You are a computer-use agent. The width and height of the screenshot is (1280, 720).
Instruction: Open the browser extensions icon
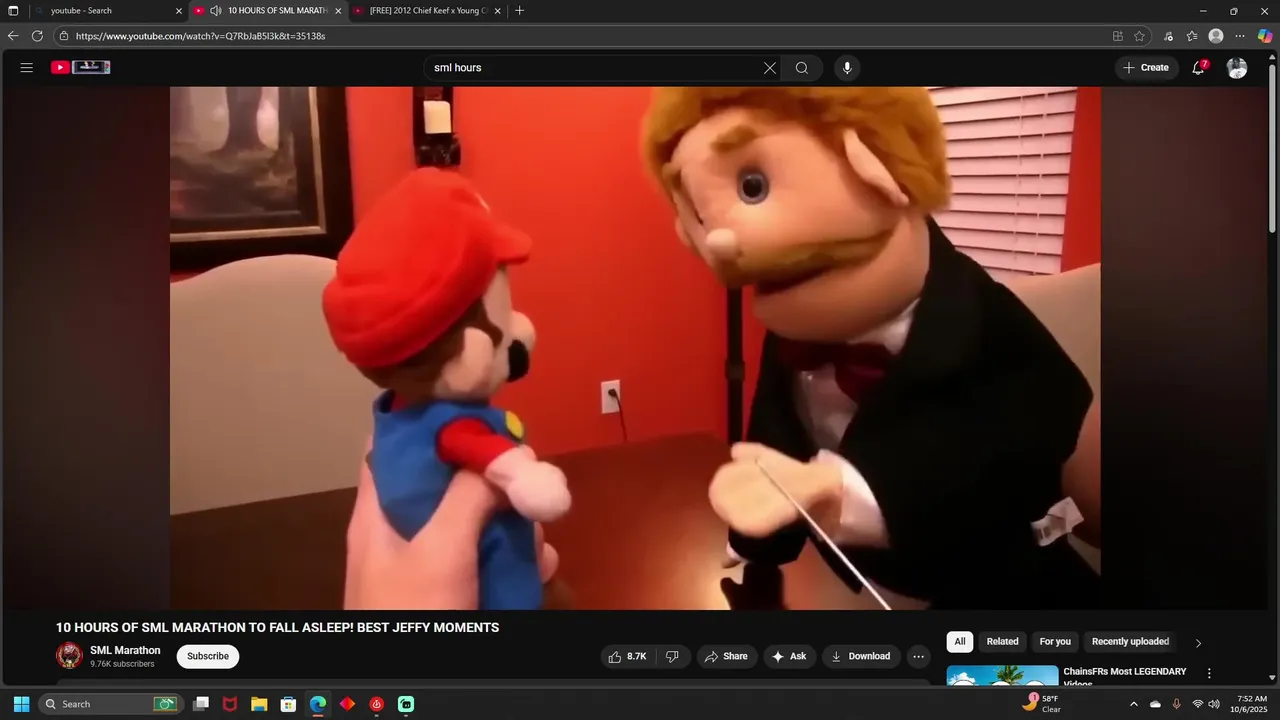1168,36
